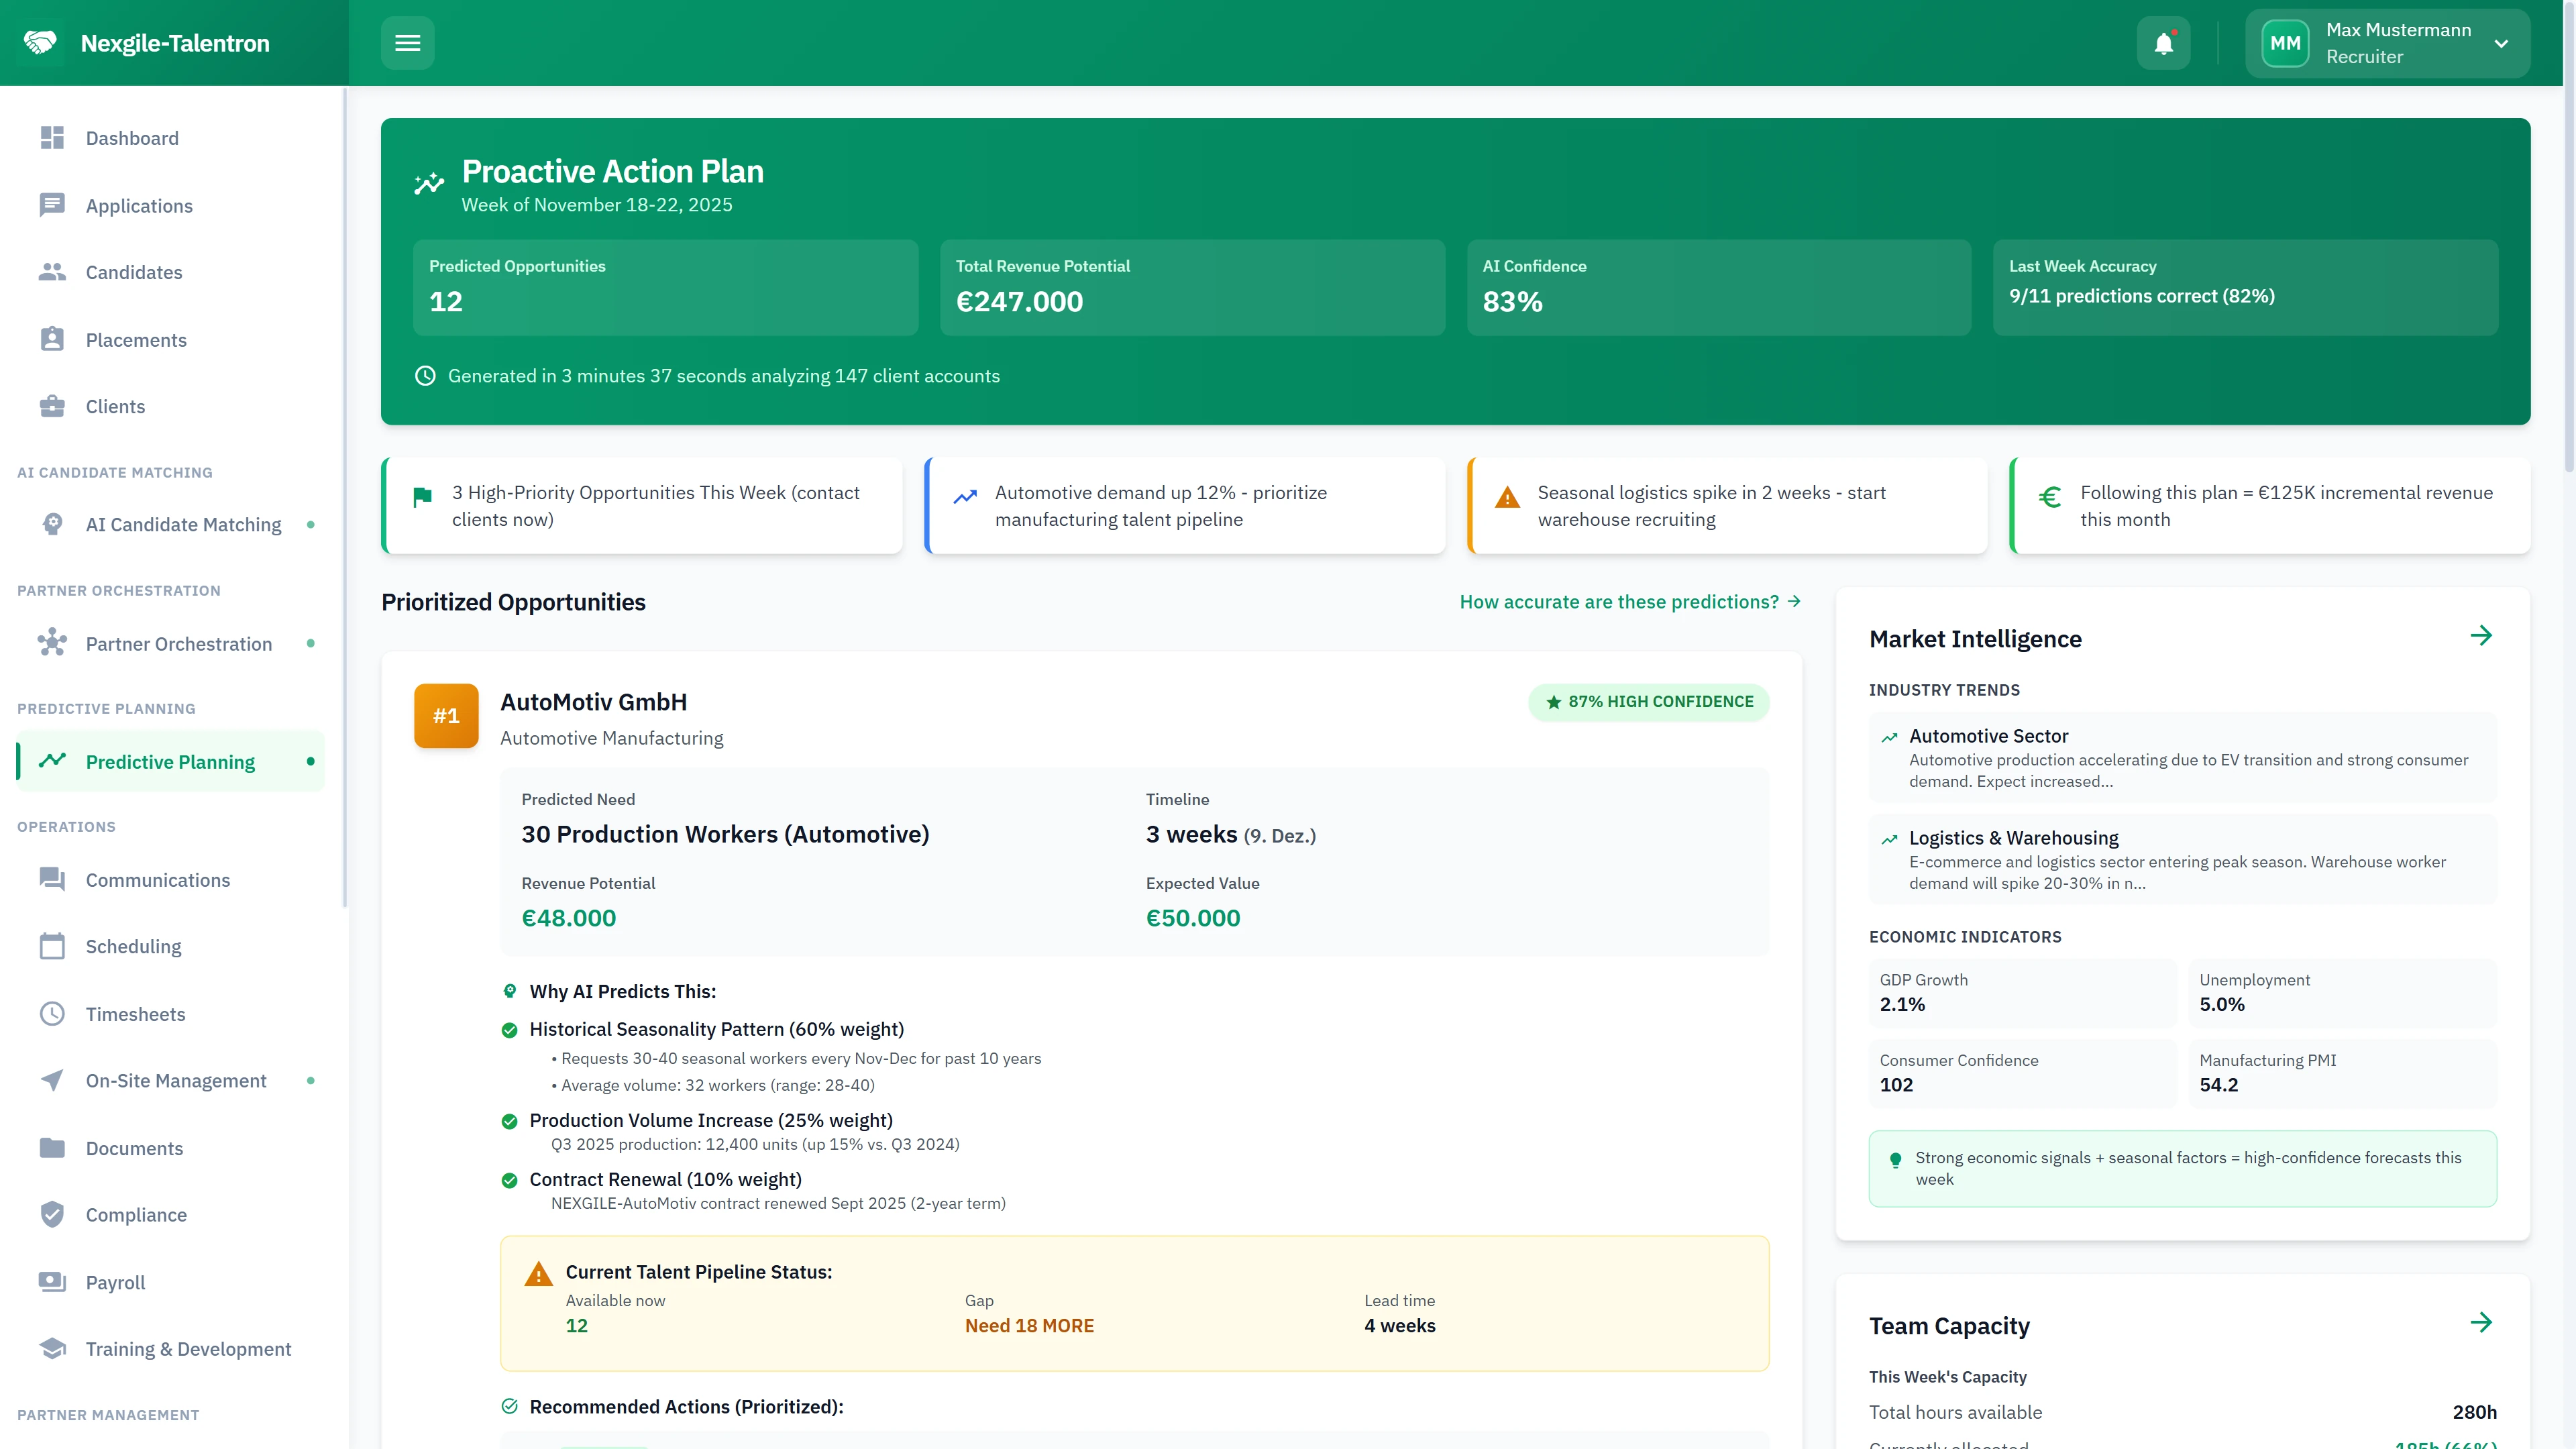Screen dimensions: 2576x1449
Task: Open the Max Mustermann user dropdown
Action: [x=2387, y=43]
